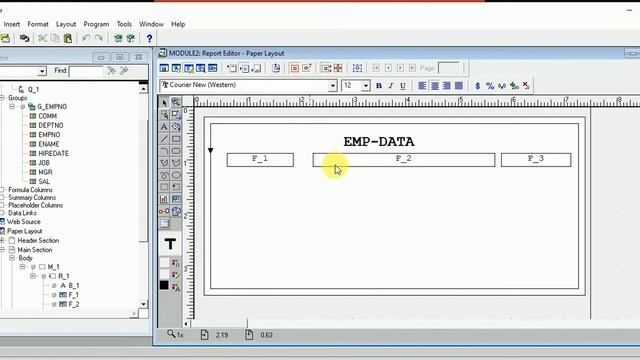Screen dimensions: 640x360
Task: Select the Arc drawing tool
Action: [x=164, y=151]
